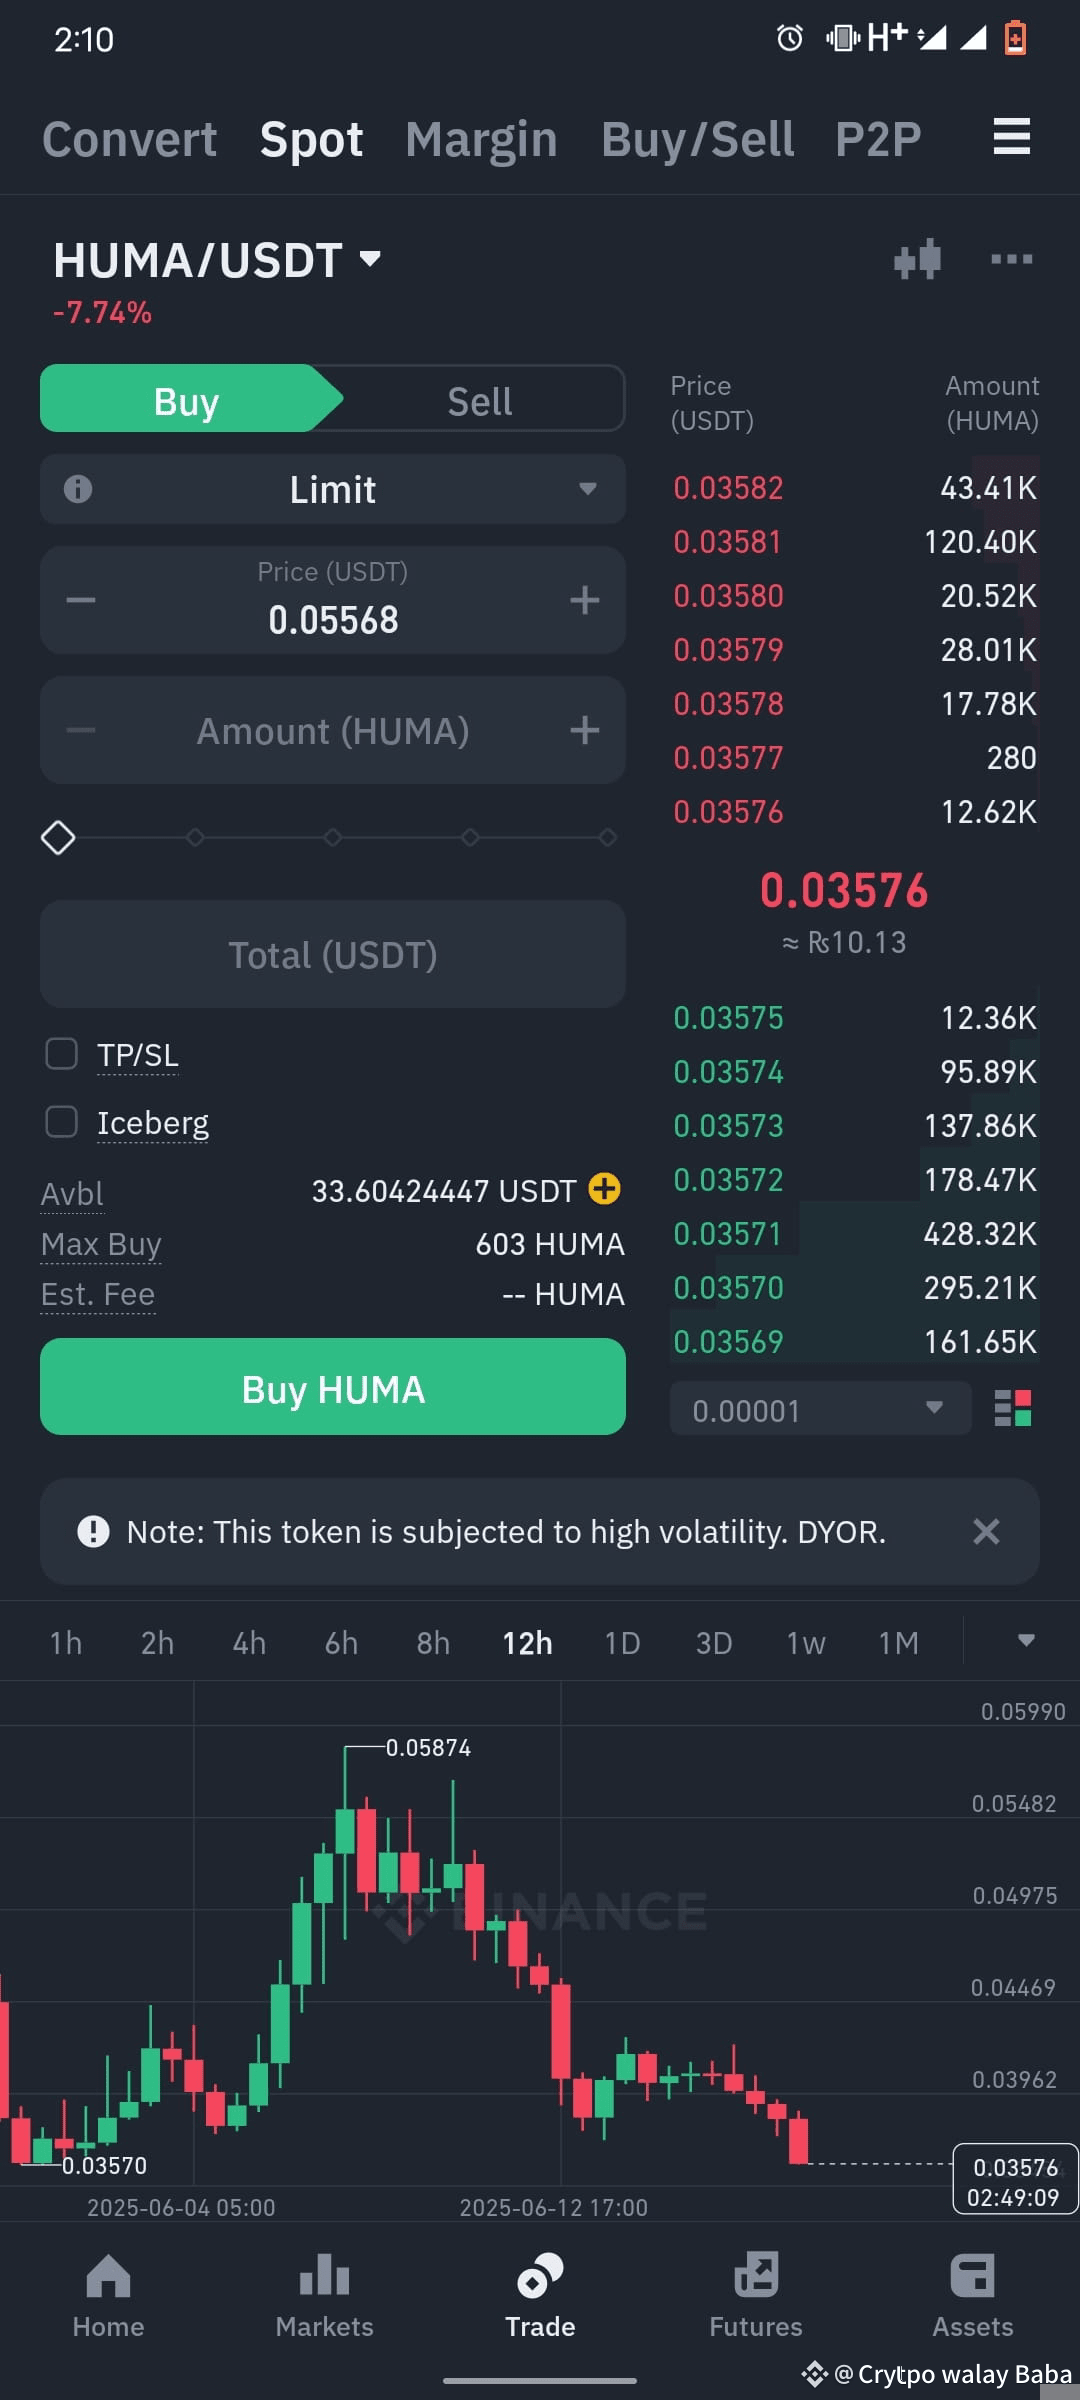Open 0.00001 price precision dropdown
This screenshot has width=1080, height=2400.
(x=820, y=1409)
